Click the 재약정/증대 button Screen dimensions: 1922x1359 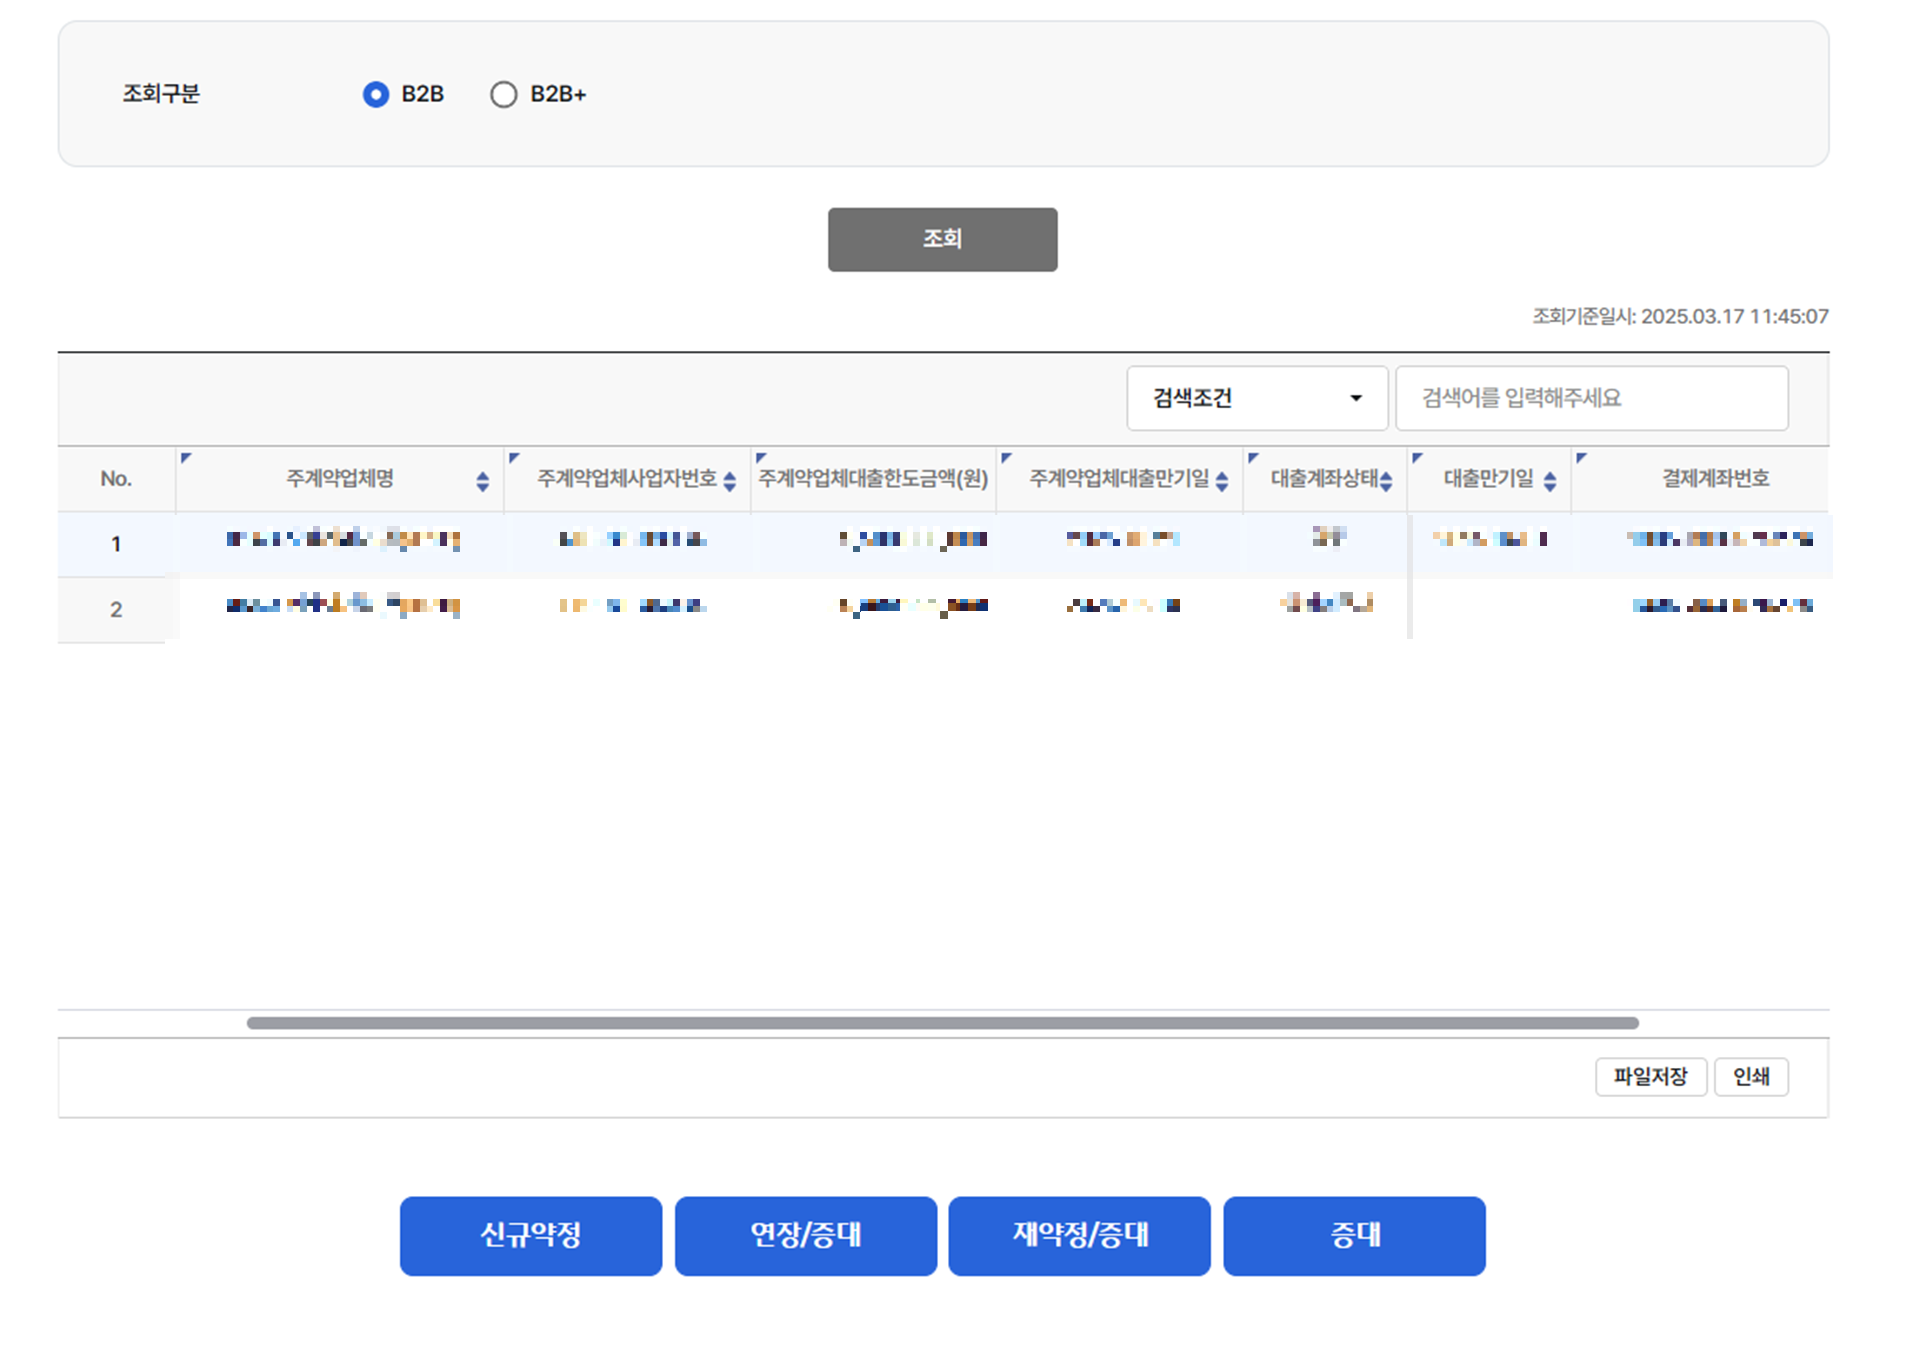pyautogui.click(x=1079, y=1235)
